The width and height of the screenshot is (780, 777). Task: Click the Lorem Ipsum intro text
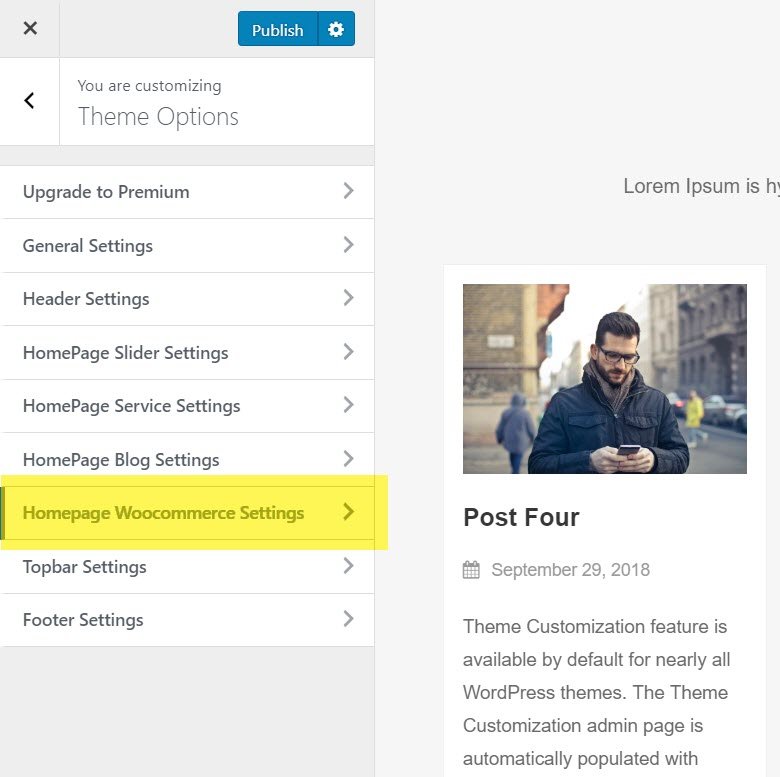click(700, 186)
